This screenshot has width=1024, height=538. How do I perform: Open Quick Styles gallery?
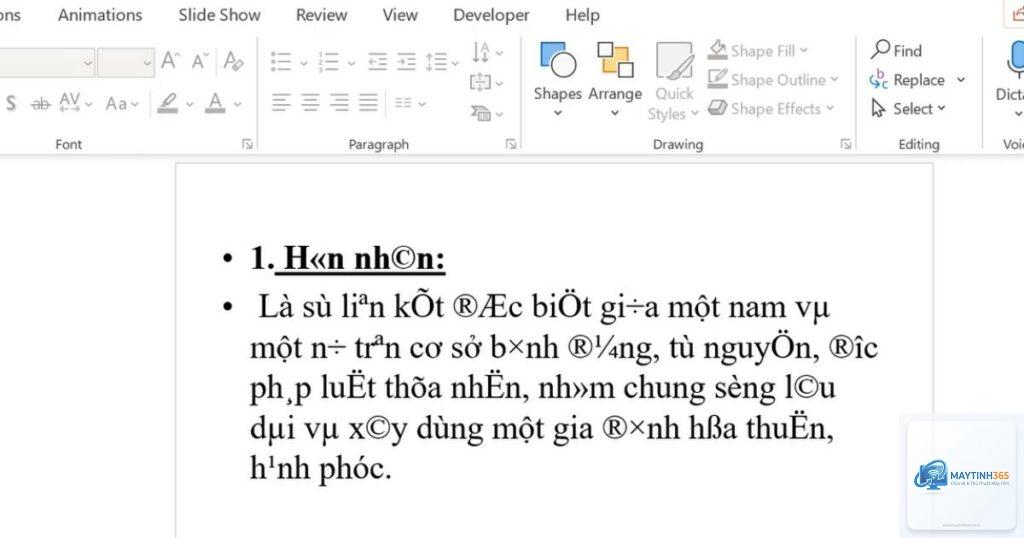pos(674,82)
